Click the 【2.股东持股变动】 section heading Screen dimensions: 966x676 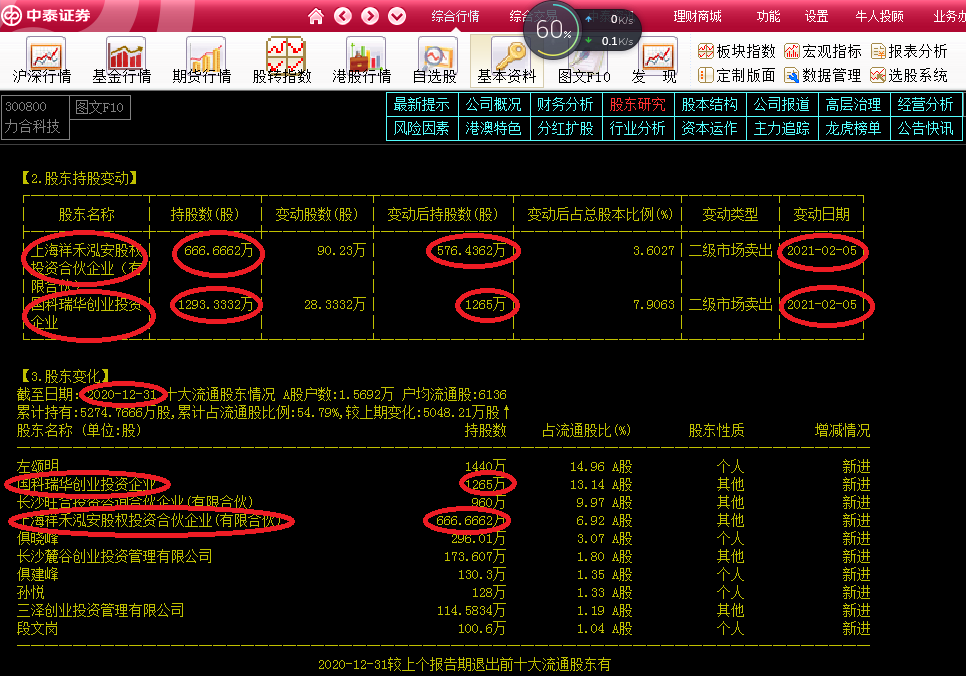coord(79,179)
